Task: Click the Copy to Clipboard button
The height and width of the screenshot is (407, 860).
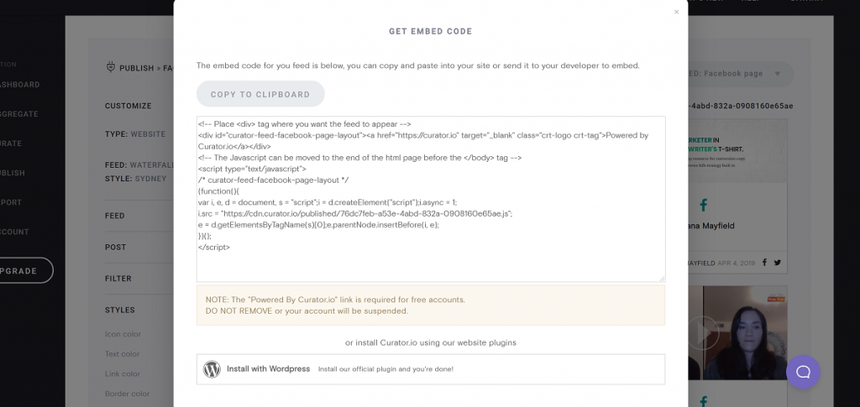Action: 260,94
